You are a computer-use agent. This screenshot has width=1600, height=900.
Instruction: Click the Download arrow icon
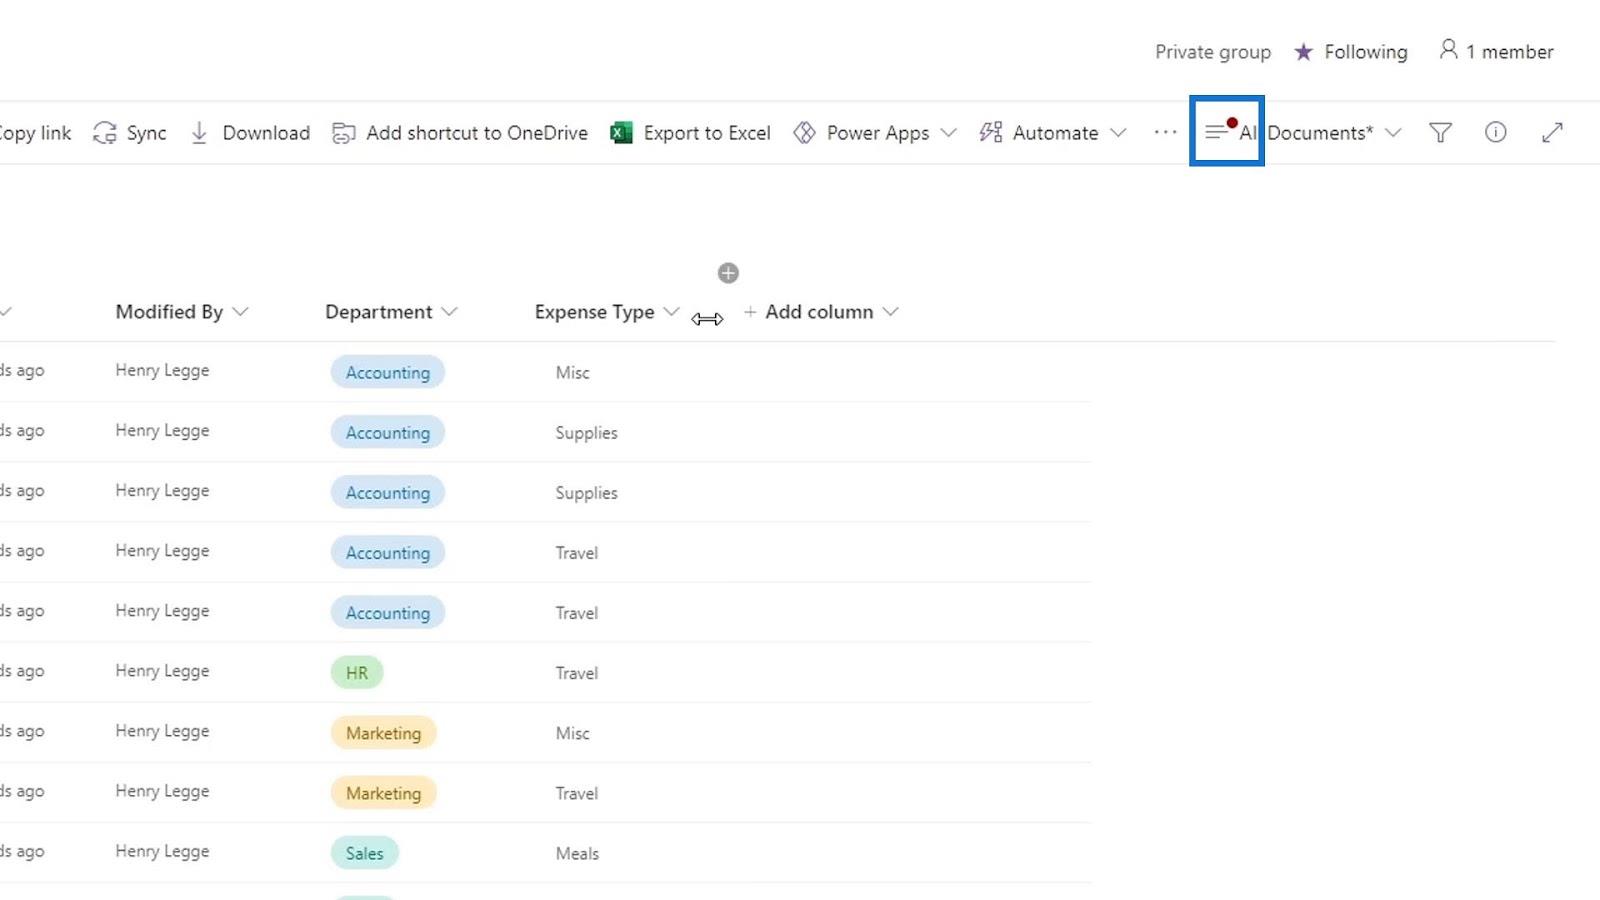(x=199, y=133)
